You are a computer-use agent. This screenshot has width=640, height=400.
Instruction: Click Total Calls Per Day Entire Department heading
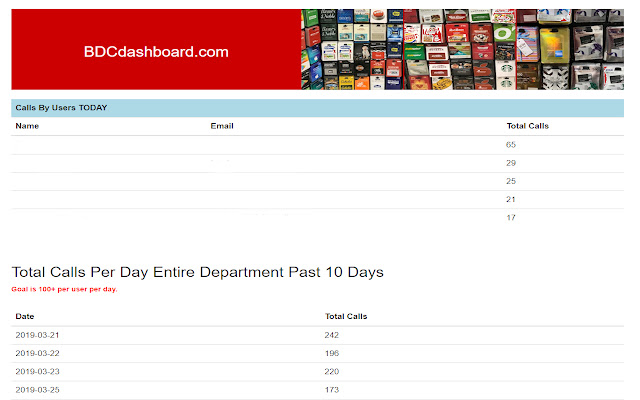coord(198,272)
